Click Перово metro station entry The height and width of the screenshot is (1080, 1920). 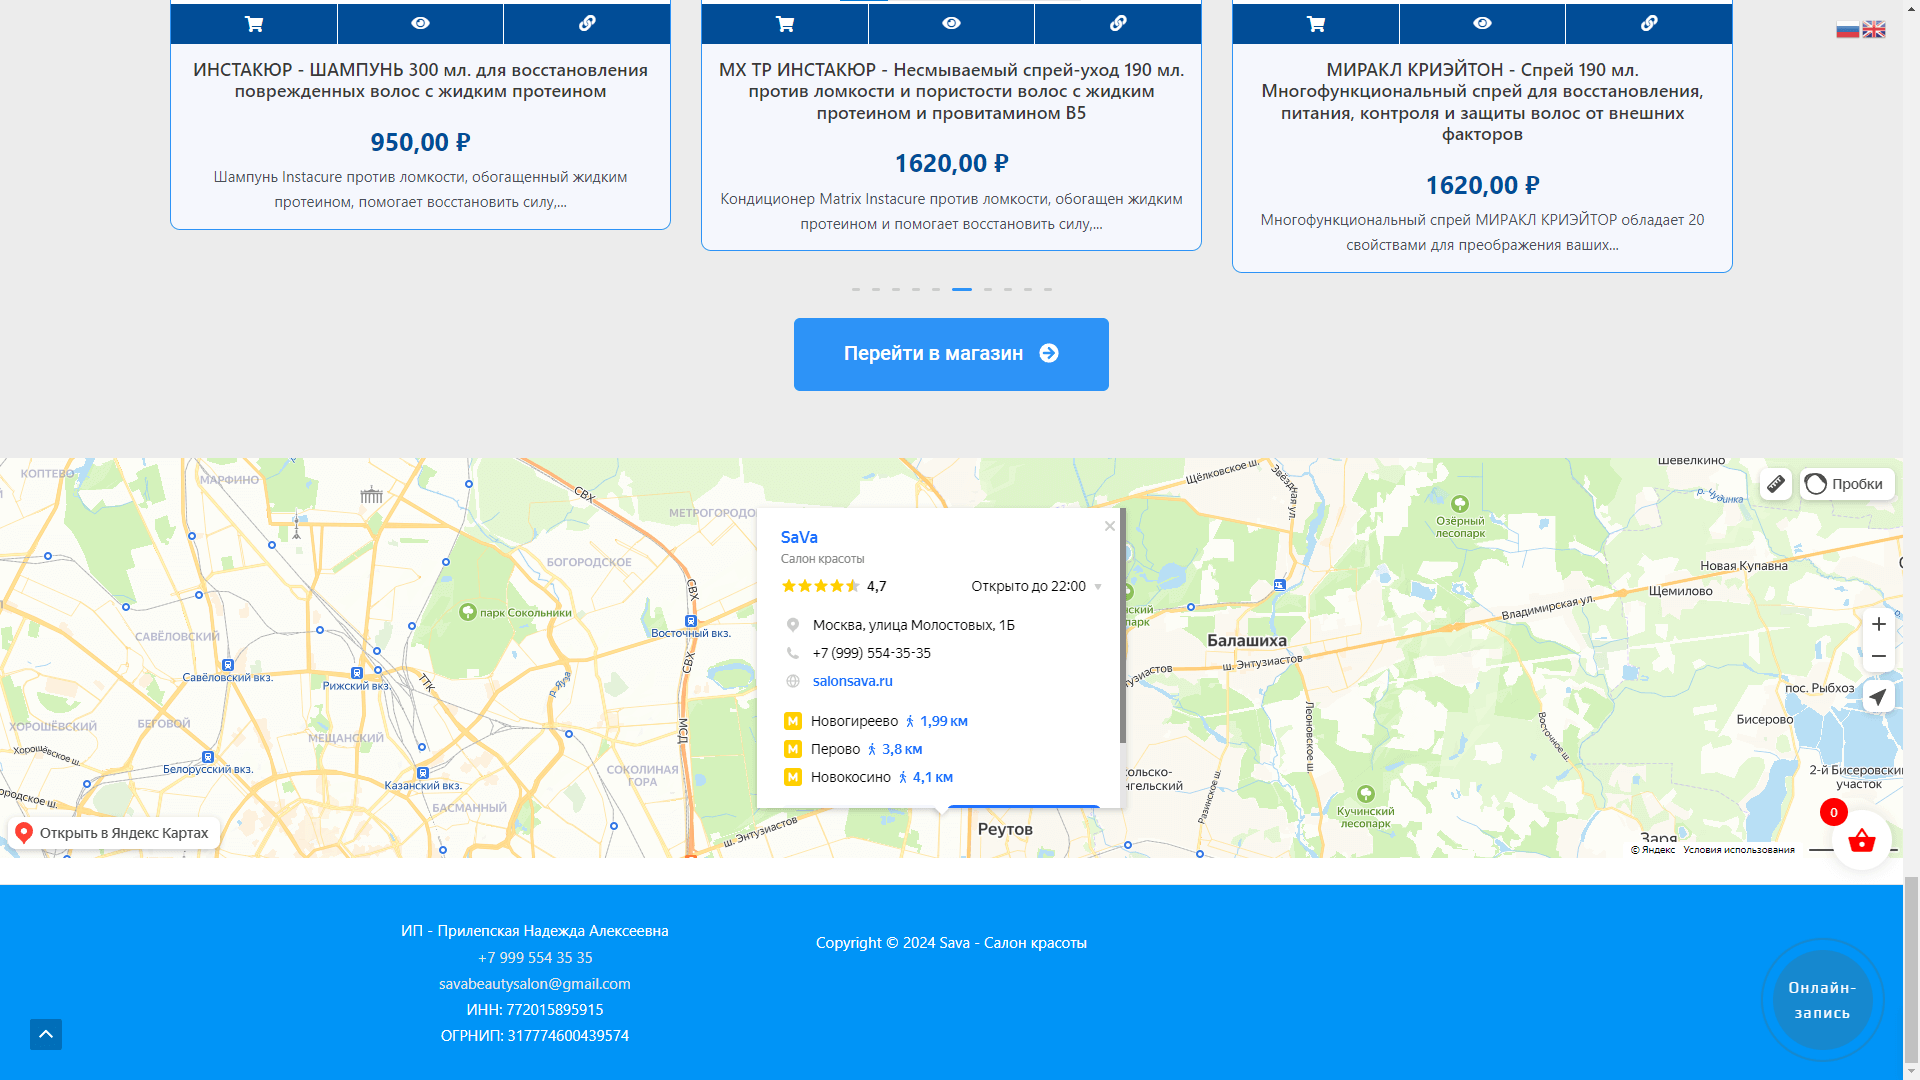pos(835,749)
